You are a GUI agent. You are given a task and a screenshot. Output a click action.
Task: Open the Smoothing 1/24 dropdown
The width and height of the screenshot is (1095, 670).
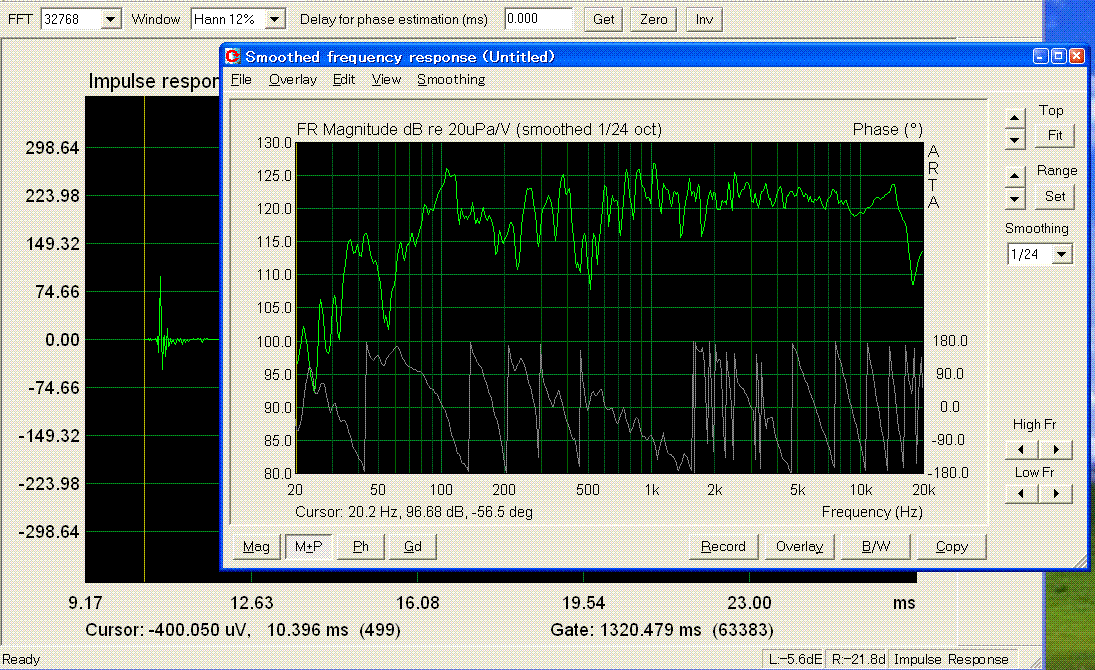(1061, 254)
